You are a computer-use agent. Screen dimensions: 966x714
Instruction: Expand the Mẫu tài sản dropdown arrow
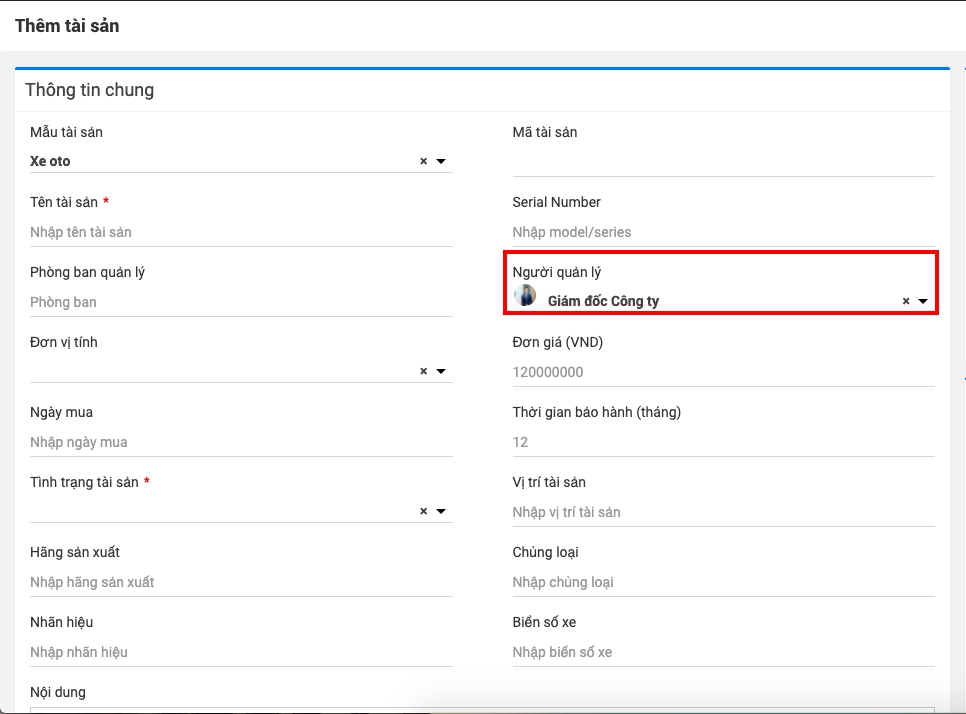(441, 162)
